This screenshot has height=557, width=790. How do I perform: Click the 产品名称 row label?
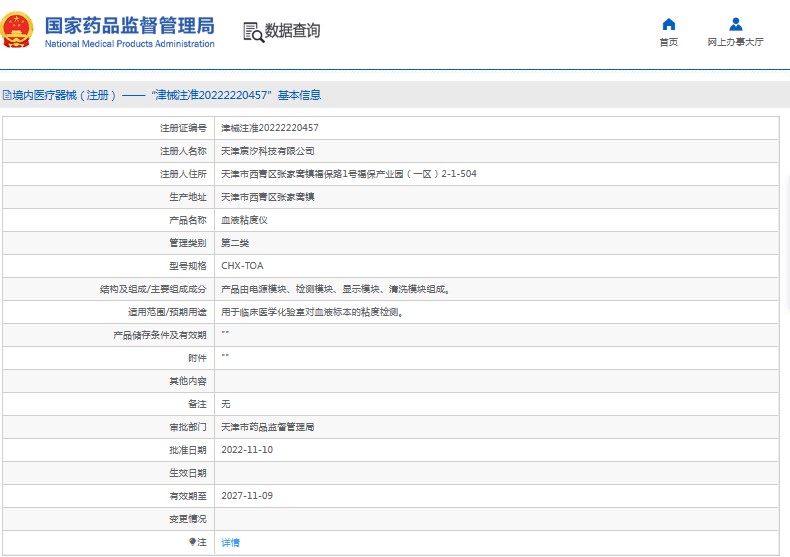[x=188, y=220]
